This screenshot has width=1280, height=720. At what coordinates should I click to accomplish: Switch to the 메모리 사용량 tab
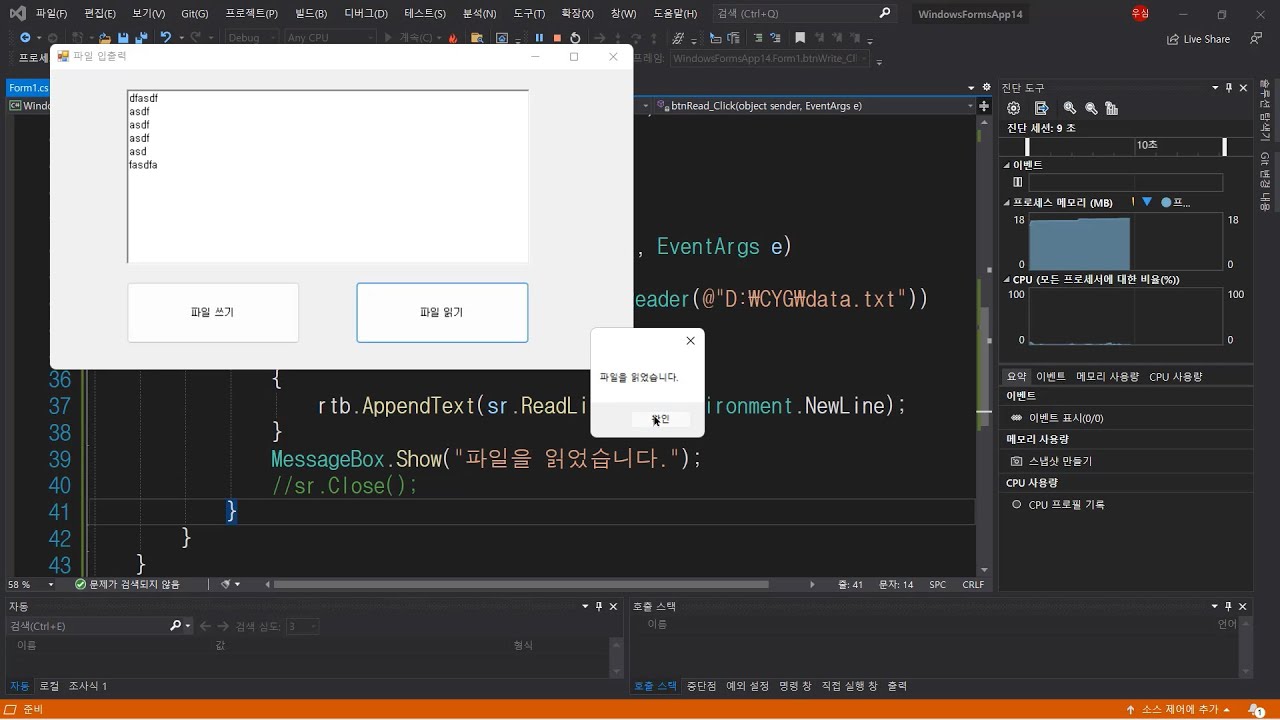click(1107, 376)
